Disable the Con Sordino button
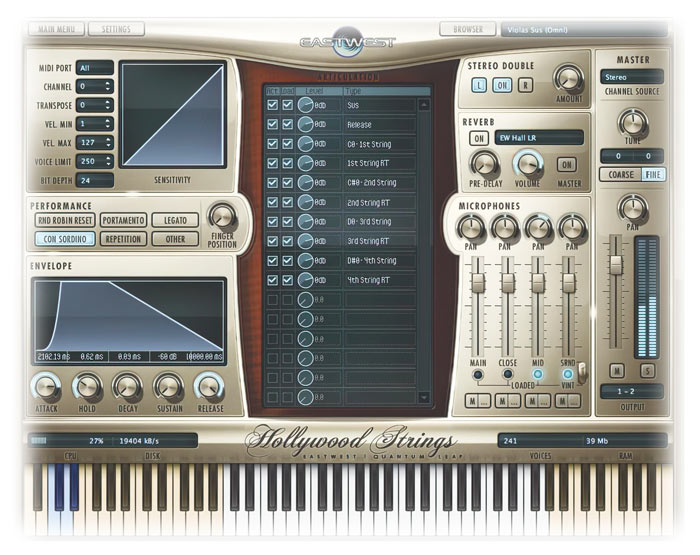Viewport: 700px width, 555px height. pos(65,239)
